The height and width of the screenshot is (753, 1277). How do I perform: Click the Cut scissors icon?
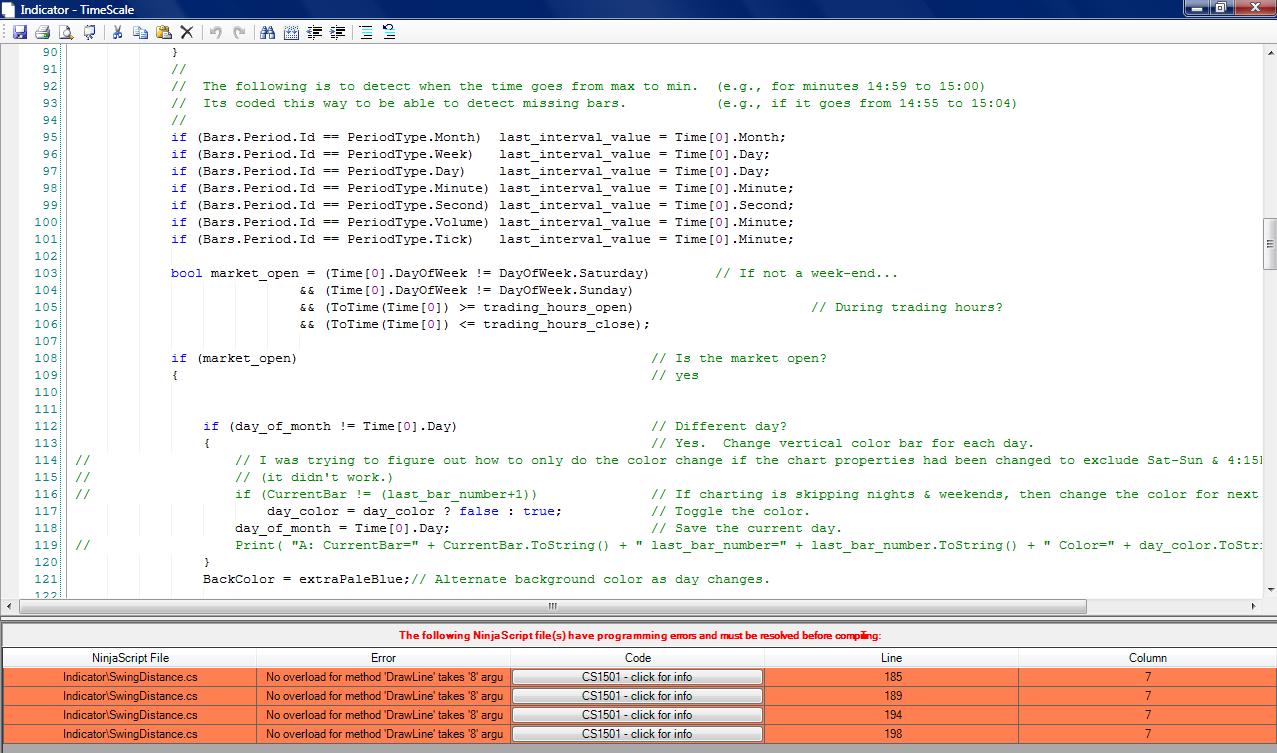(x=117, y=32)
